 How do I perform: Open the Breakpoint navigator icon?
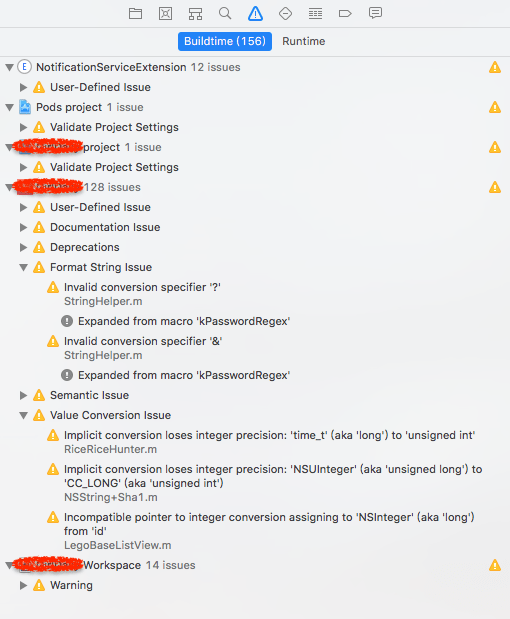coord(345,14)
